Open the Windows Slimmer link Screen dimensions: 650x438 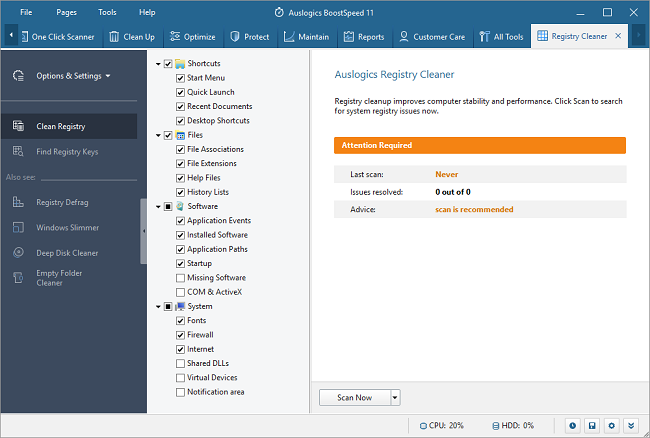tap(68, 227)
